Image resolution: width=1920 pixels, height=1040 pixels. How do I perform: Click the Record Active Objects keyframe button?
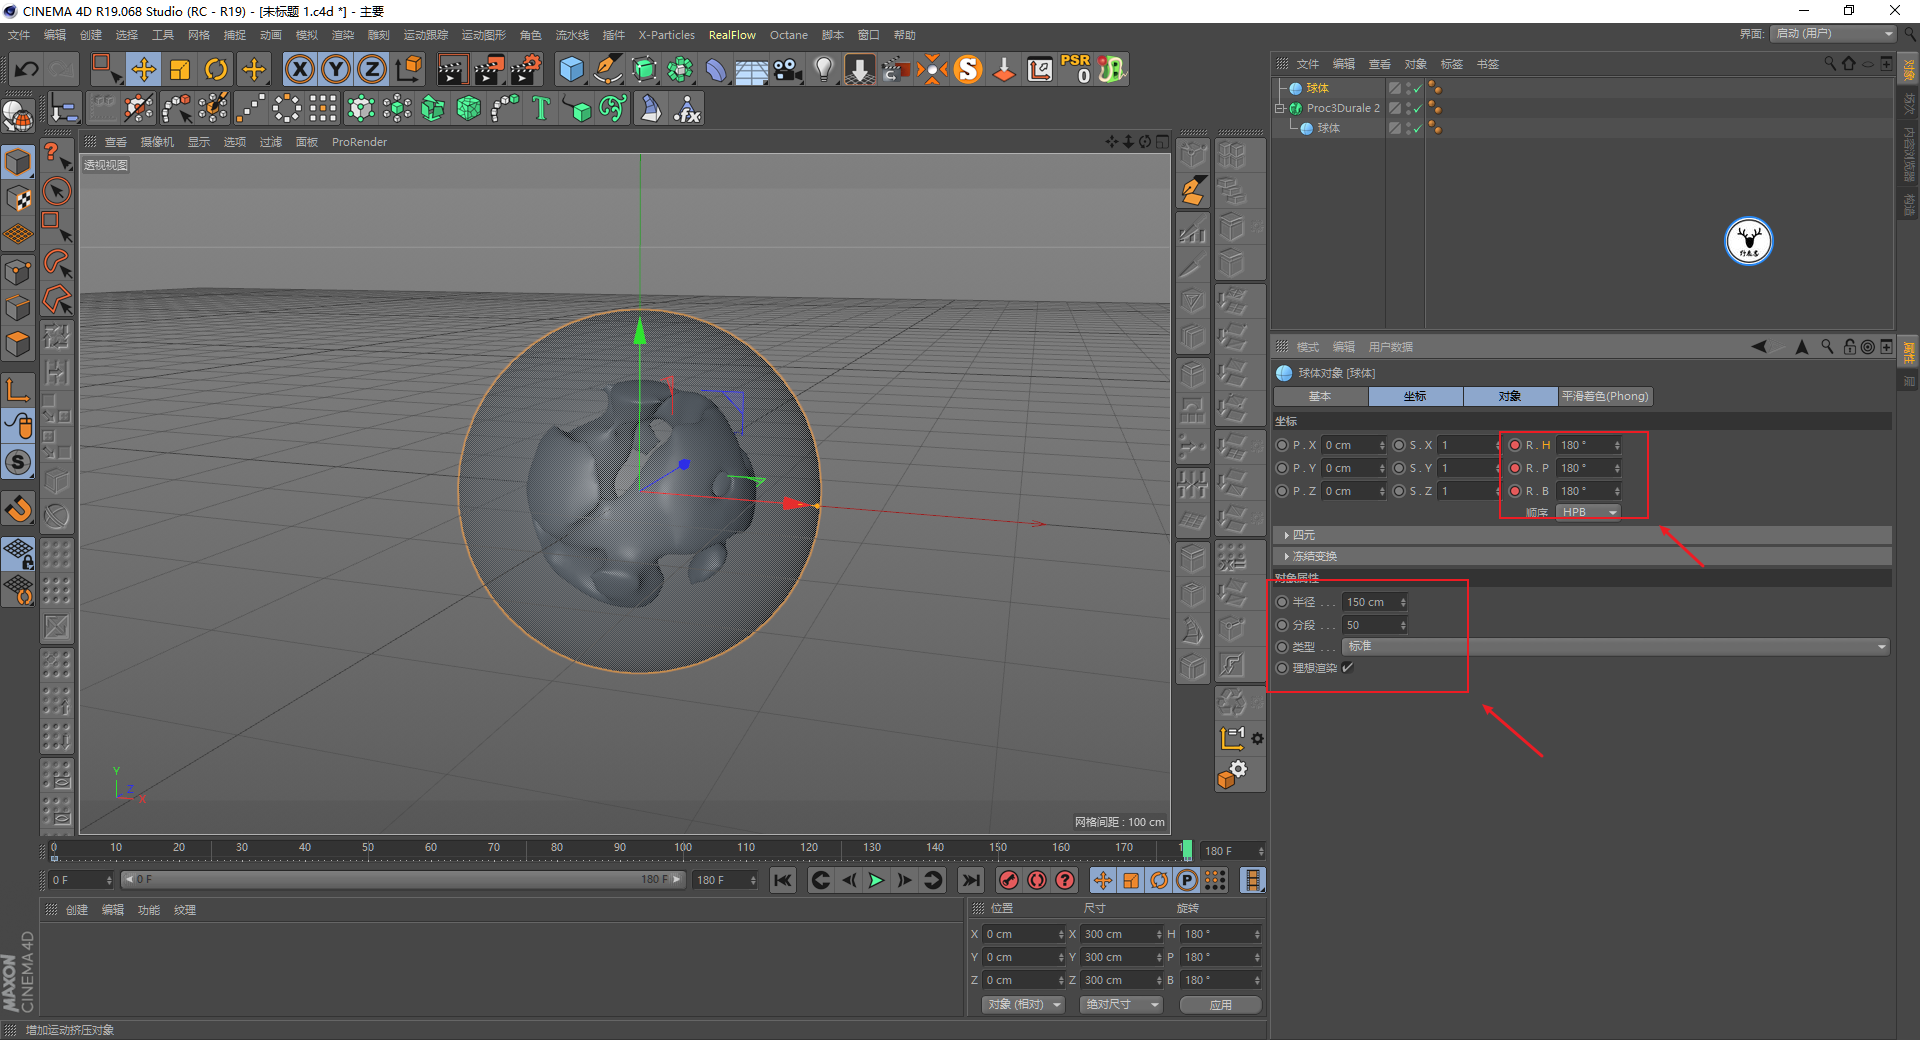click(x=1009, y=880)
